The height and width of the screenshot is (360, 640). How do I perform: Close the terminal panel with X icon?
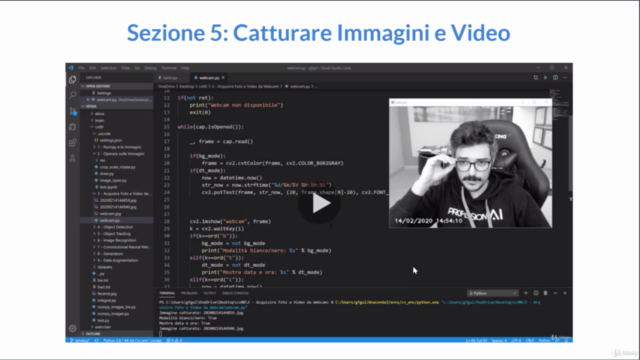pos(565,293)
